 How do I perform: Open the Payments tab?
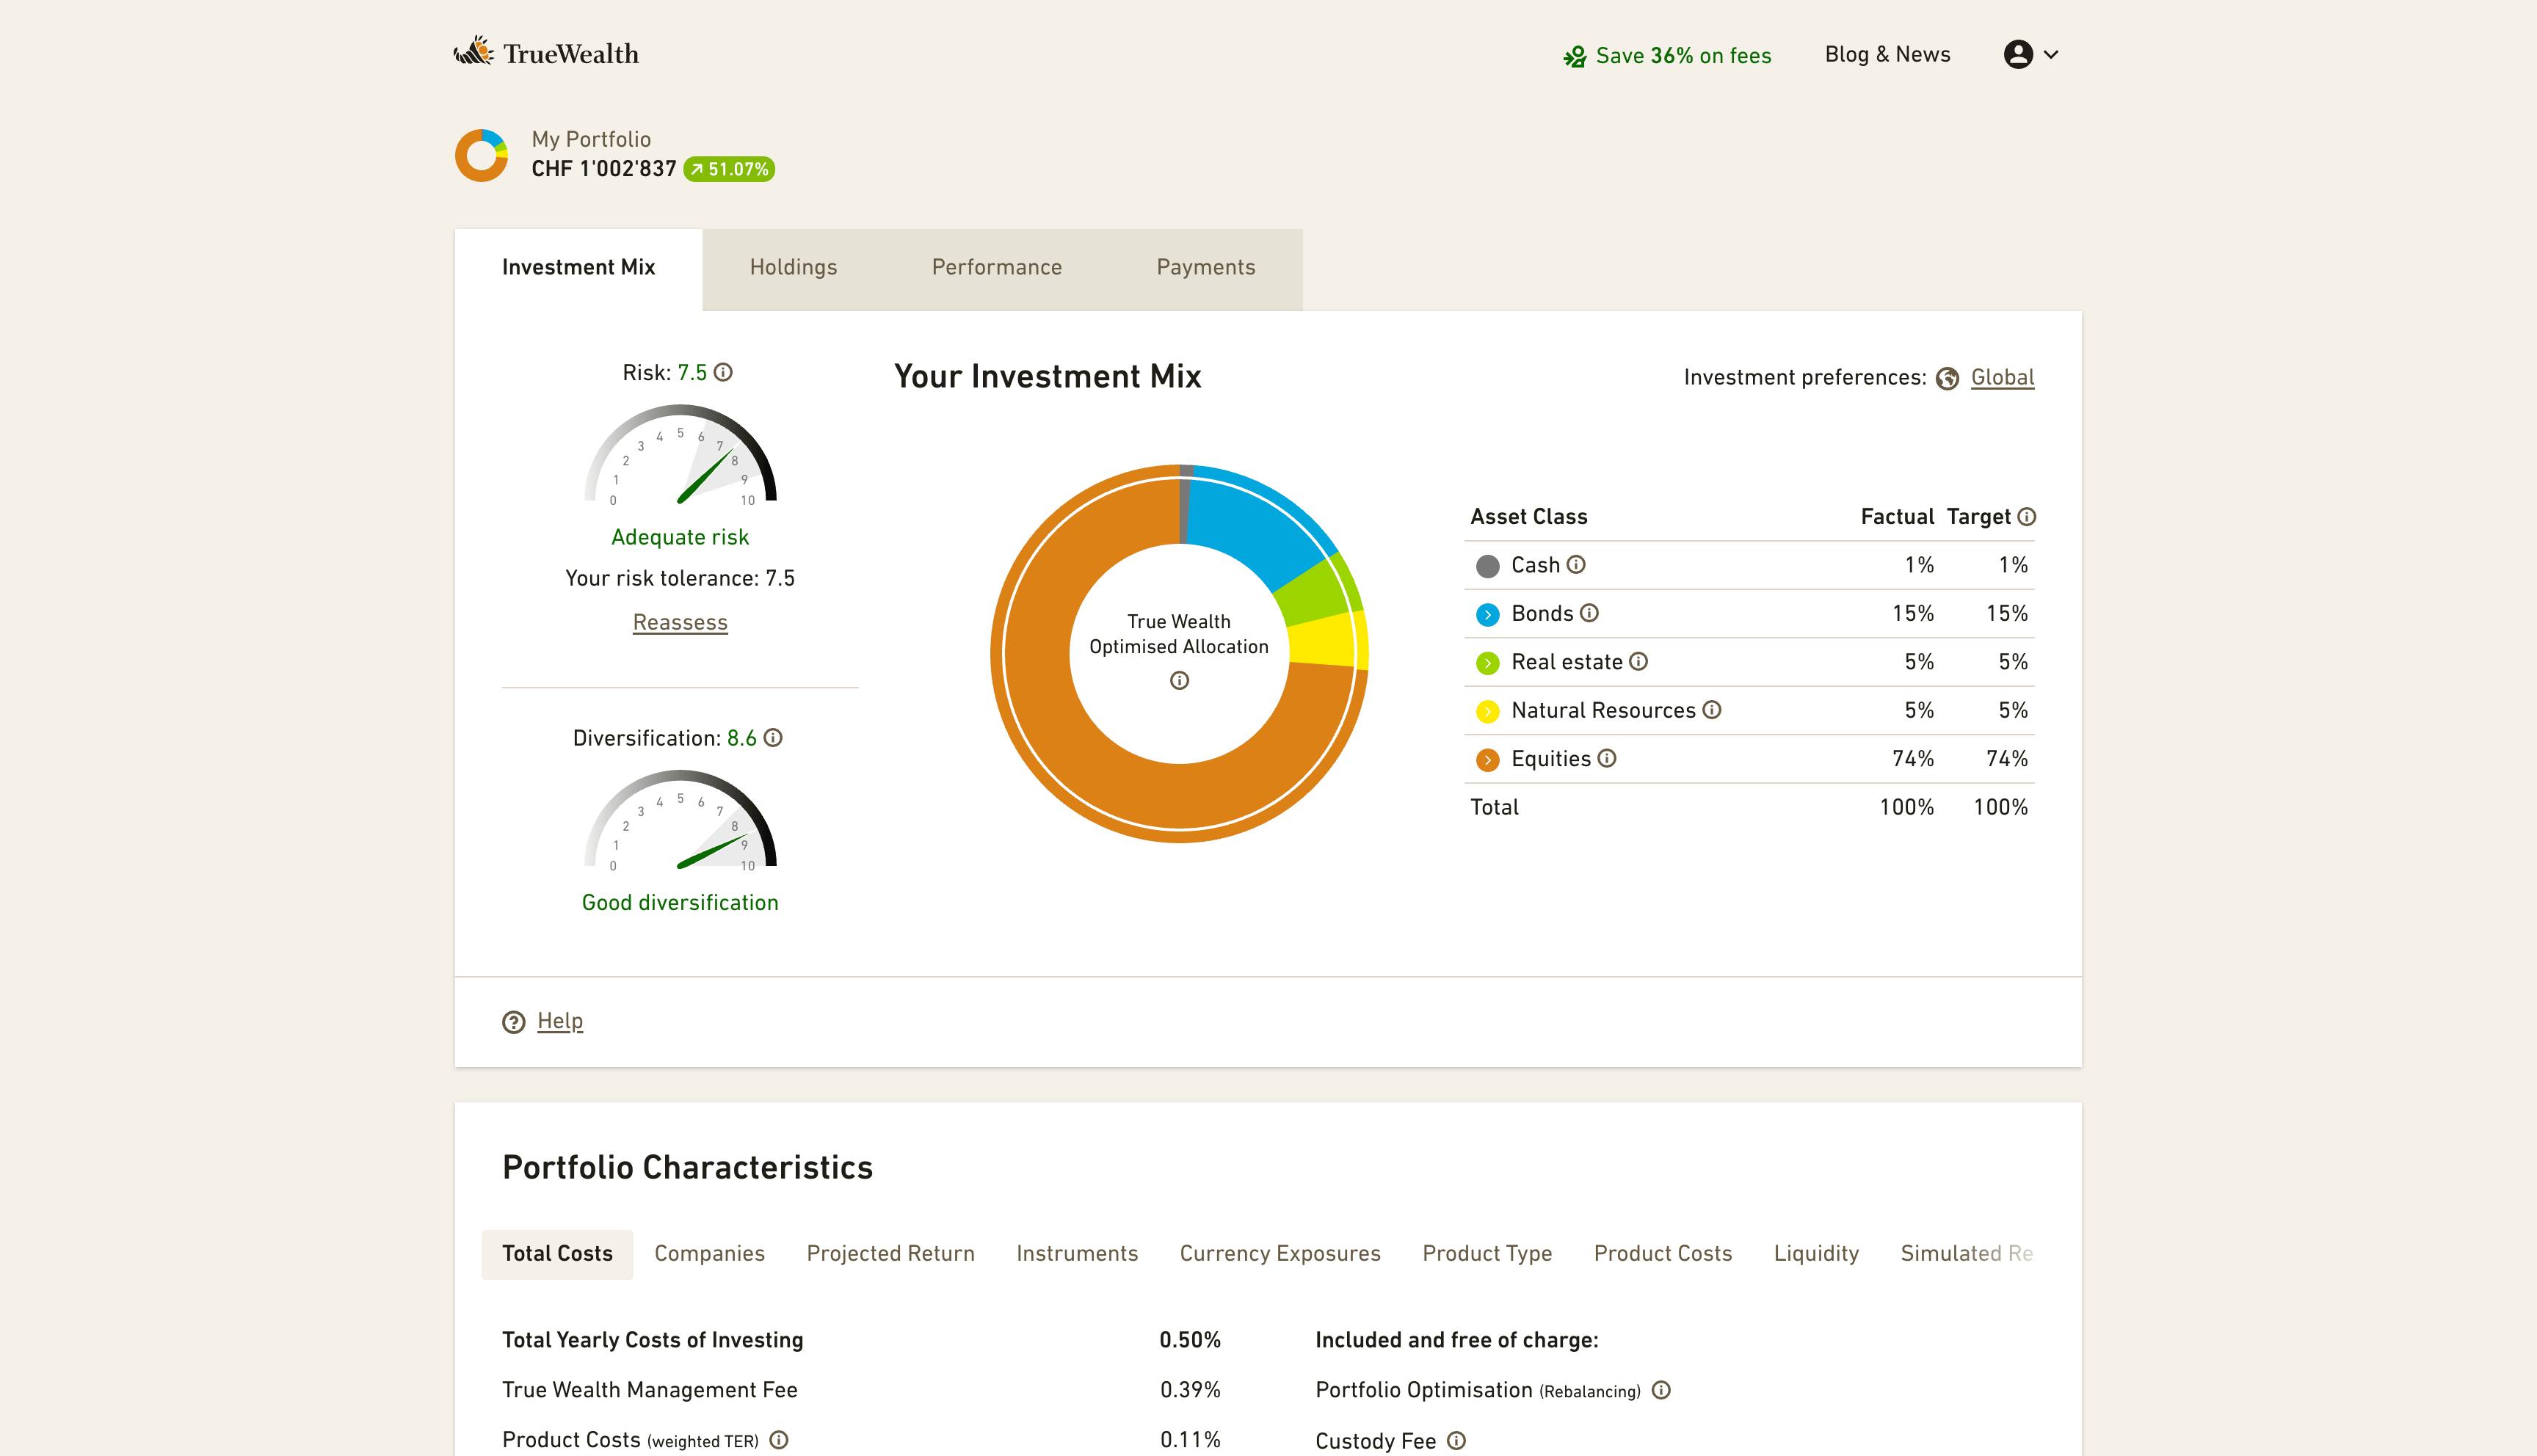[1205, 267]
